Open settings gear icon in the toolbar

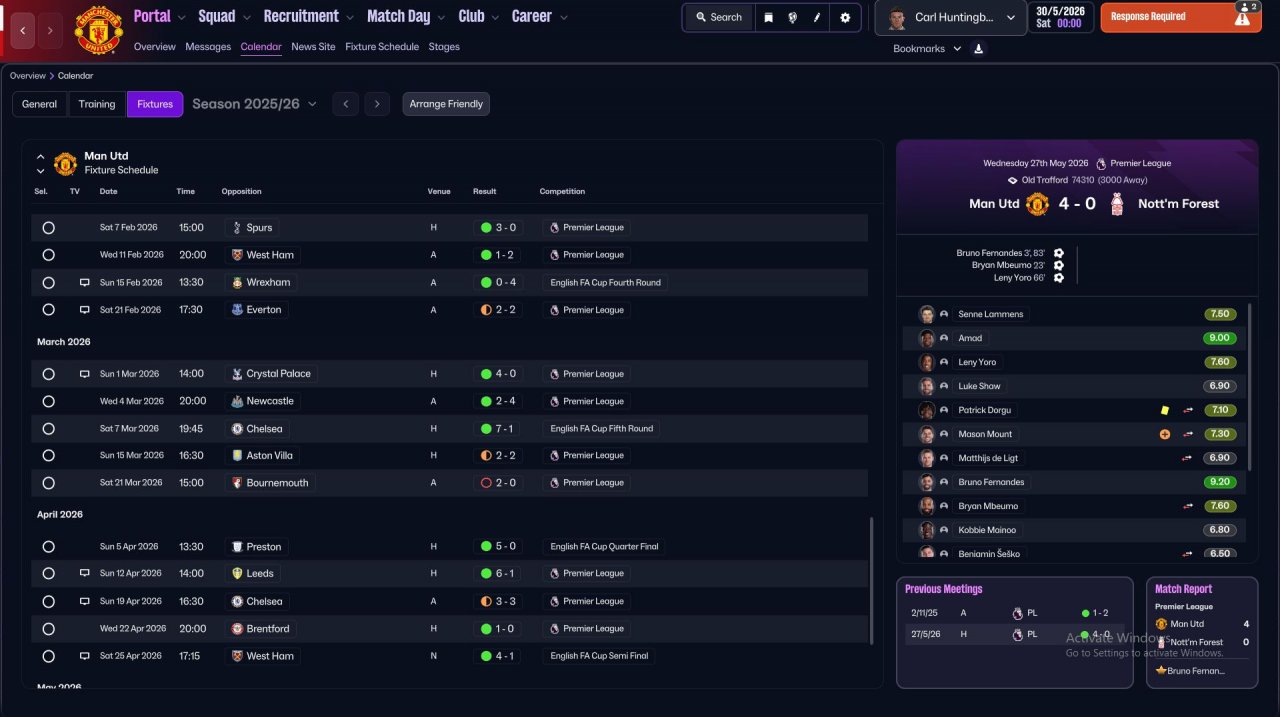pyautogui.click(x=845, y=17)
